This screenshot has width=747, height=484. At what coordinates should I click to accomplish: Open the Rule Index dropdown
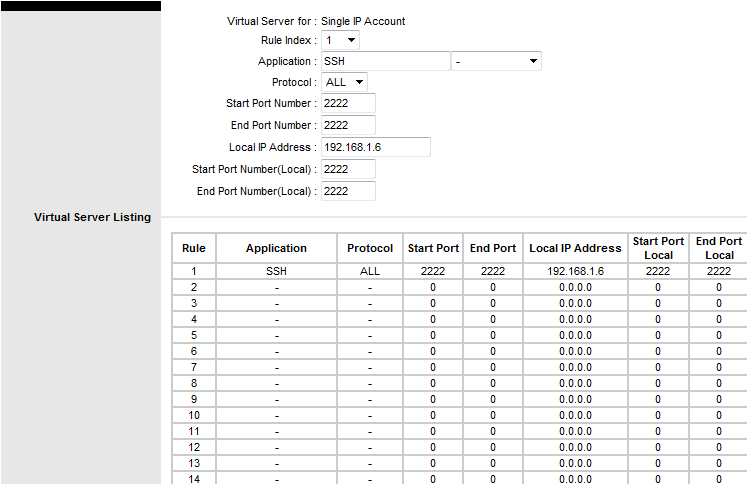point(340,40)
